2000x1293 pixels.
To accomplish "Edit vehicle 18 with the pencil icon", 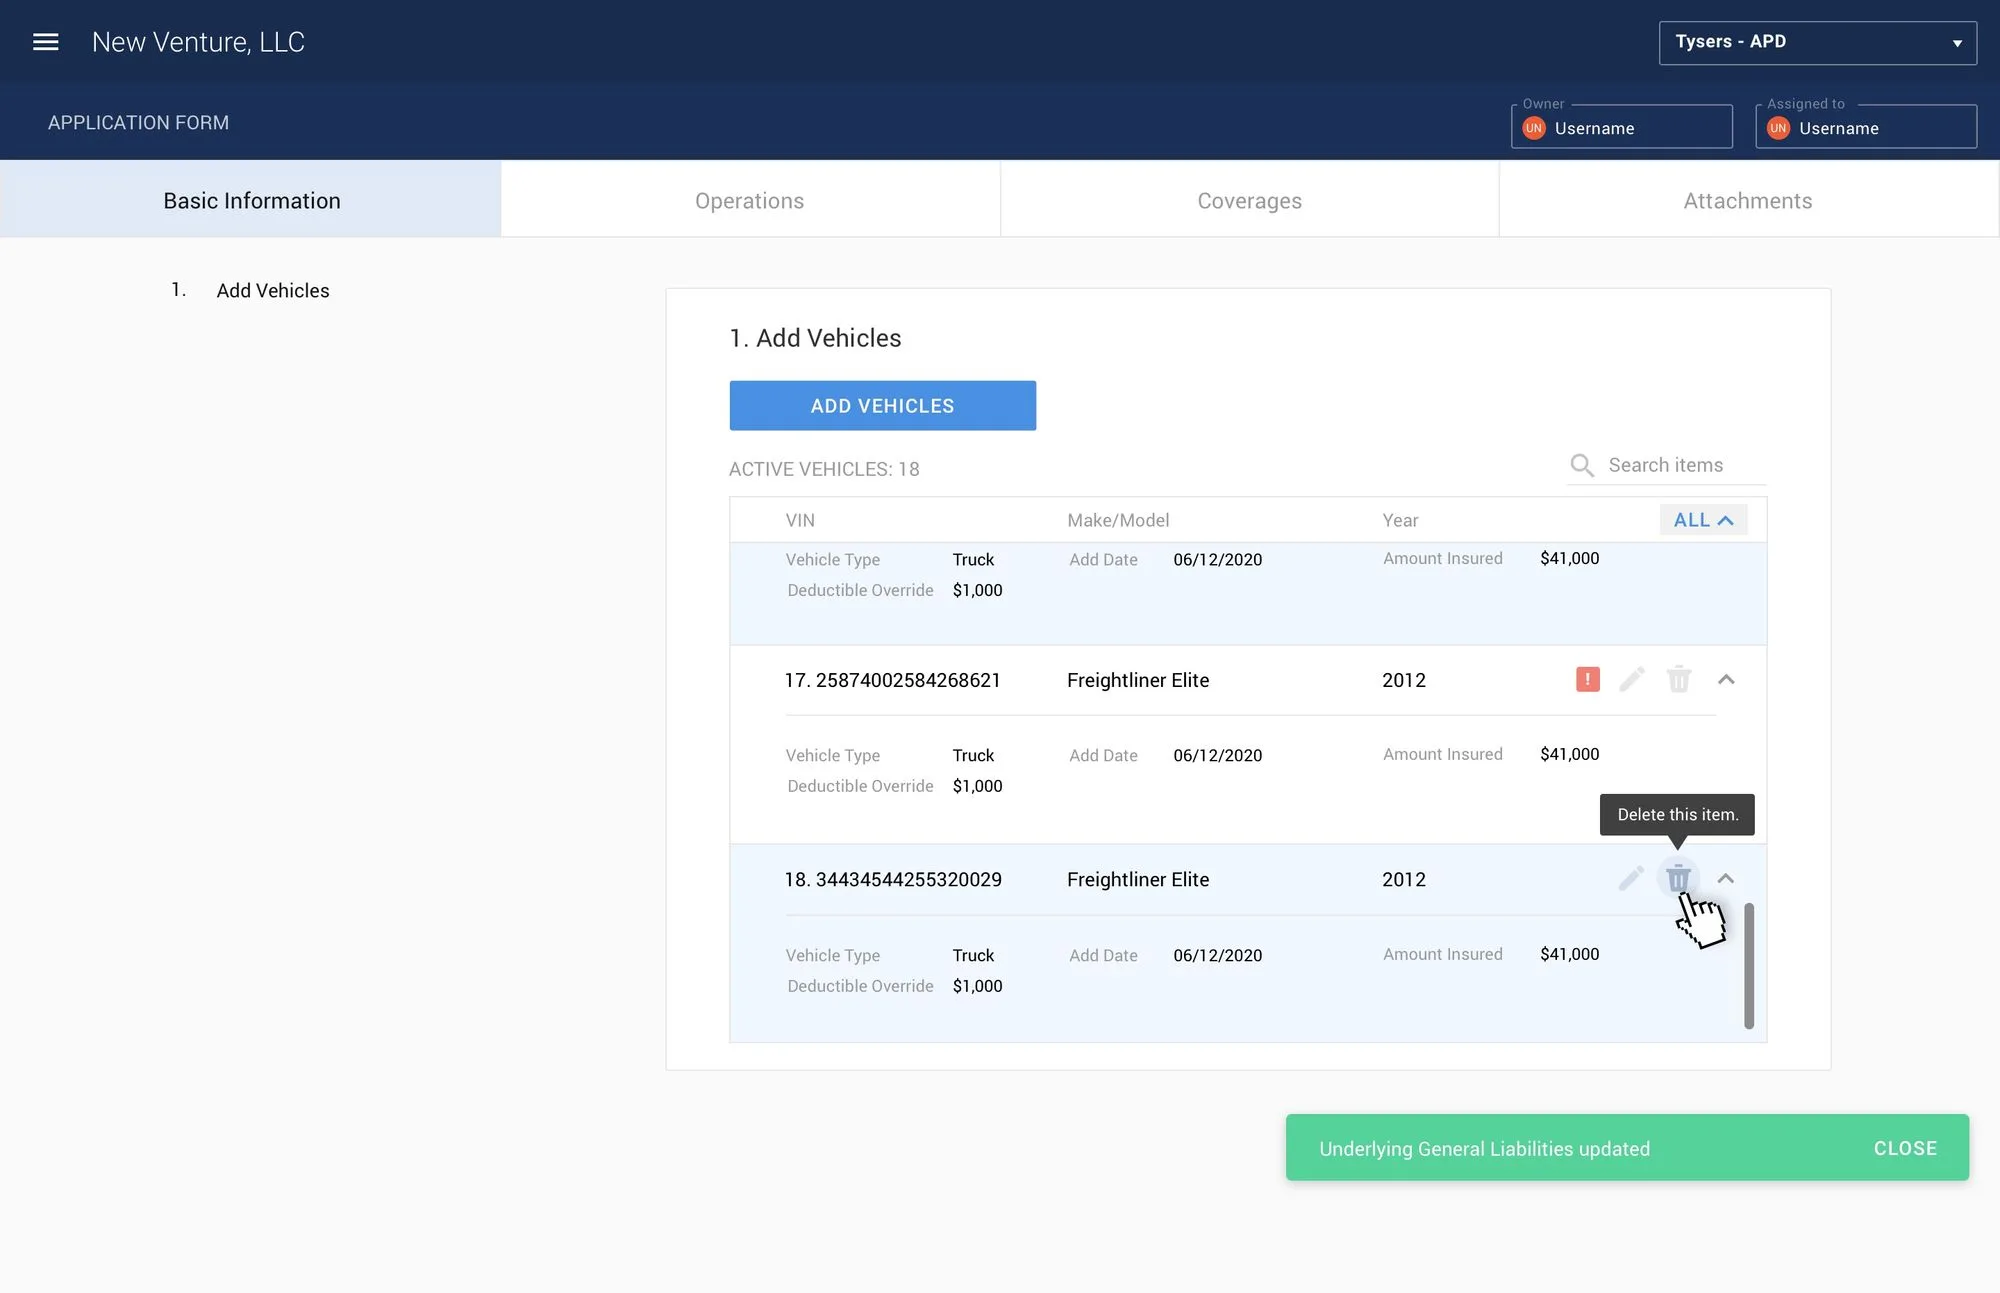I will tap(1632, 879).
